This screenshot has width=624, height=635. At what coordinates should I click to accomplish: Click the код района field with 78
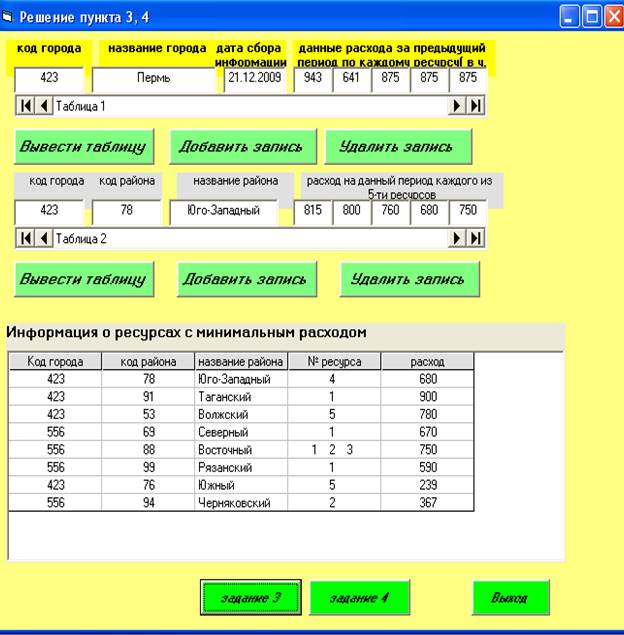[x=126, y=211]
